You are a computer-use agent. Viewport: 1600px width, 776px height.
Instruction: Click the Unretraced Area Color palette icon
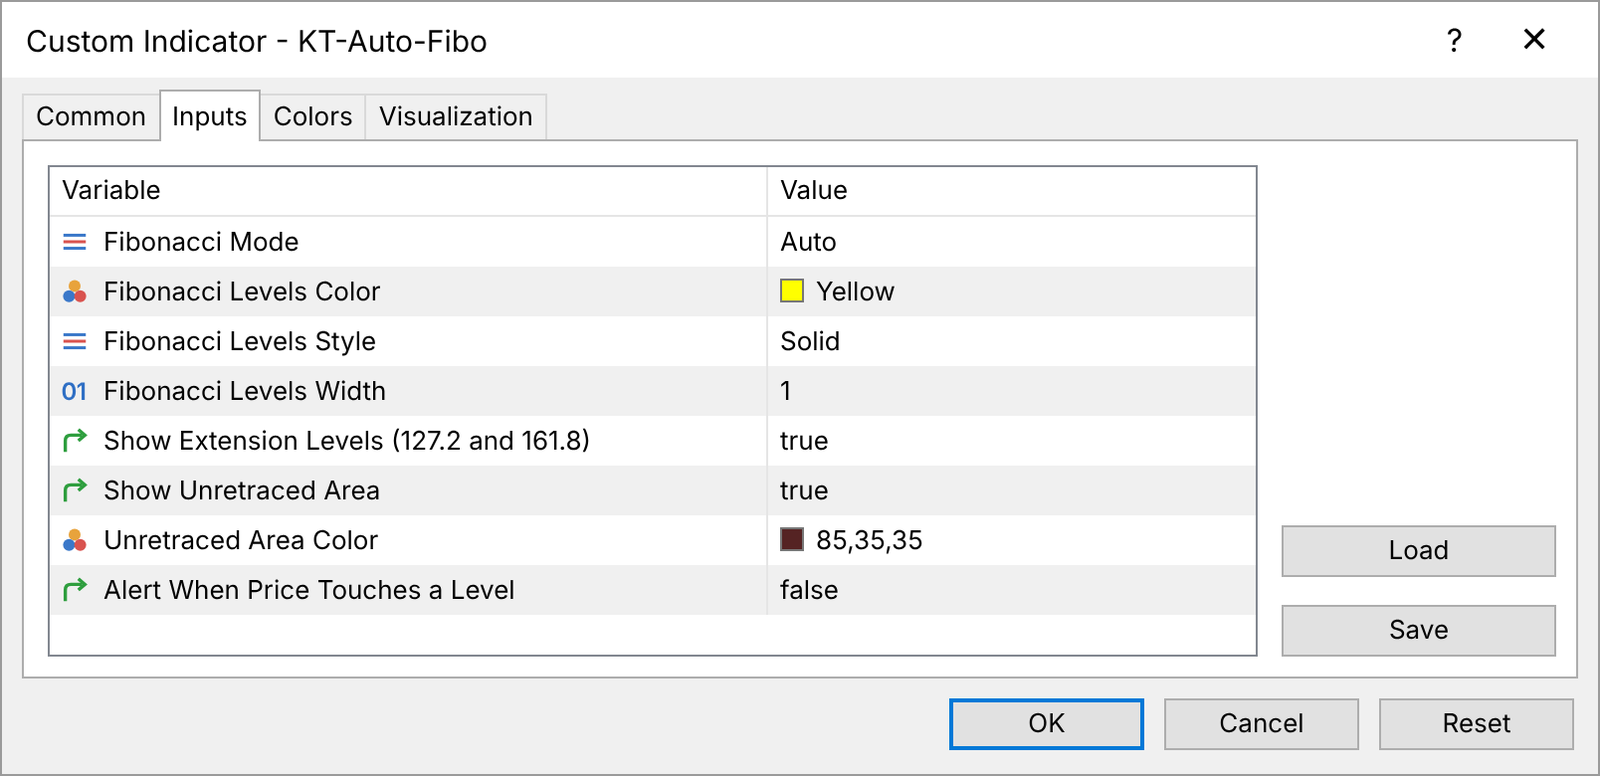click(75, 541)
